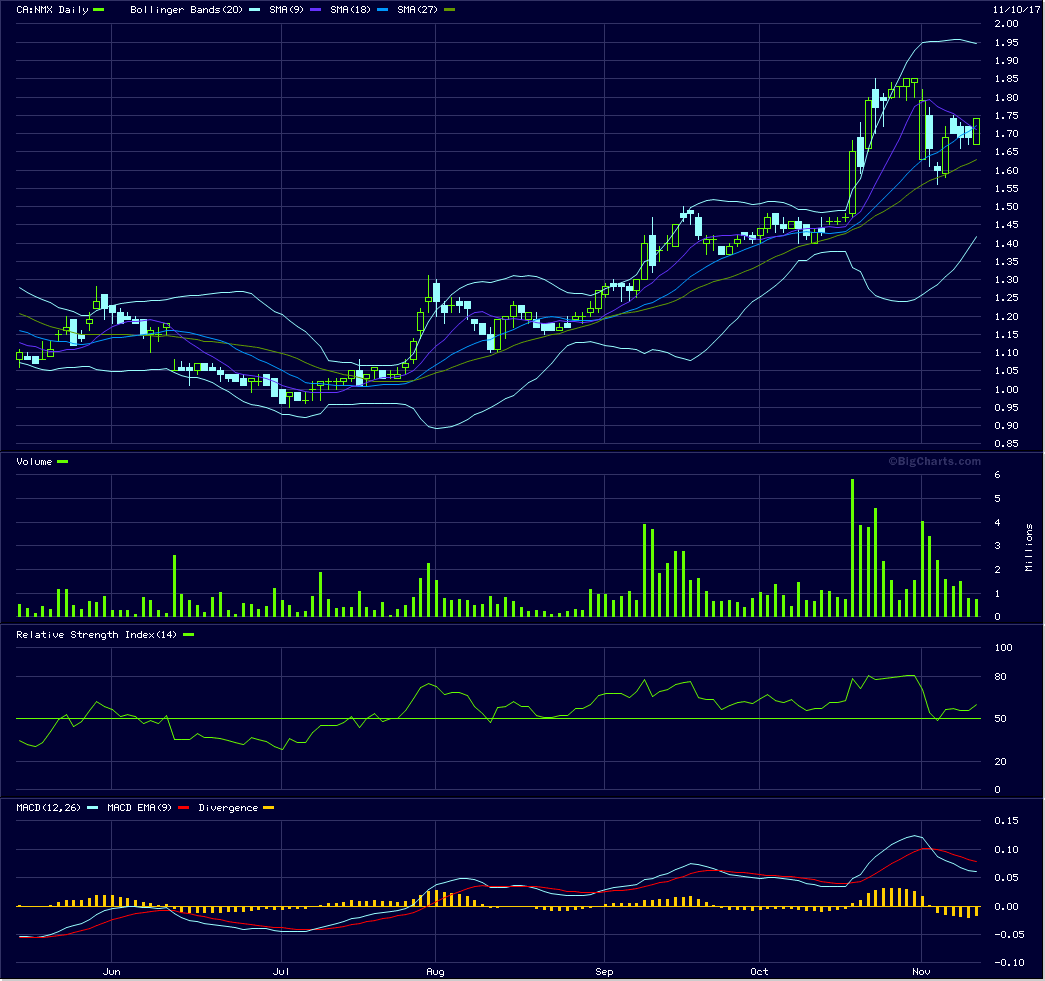1045x981 pixels.
Task: Click the yellow Divergence legend swatch
Action: point(269,807)
